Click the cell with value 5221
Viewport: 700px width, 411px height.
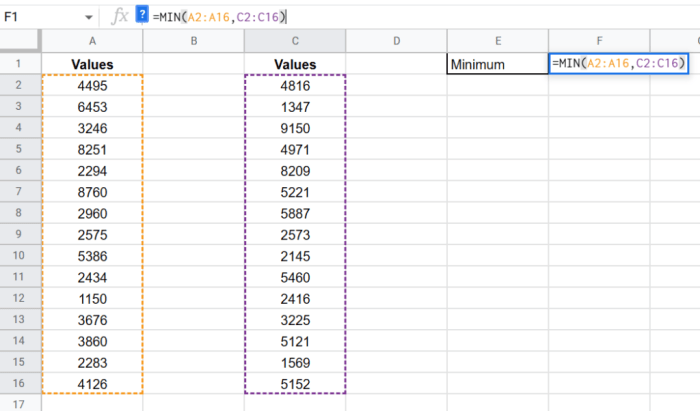[295, 192]
